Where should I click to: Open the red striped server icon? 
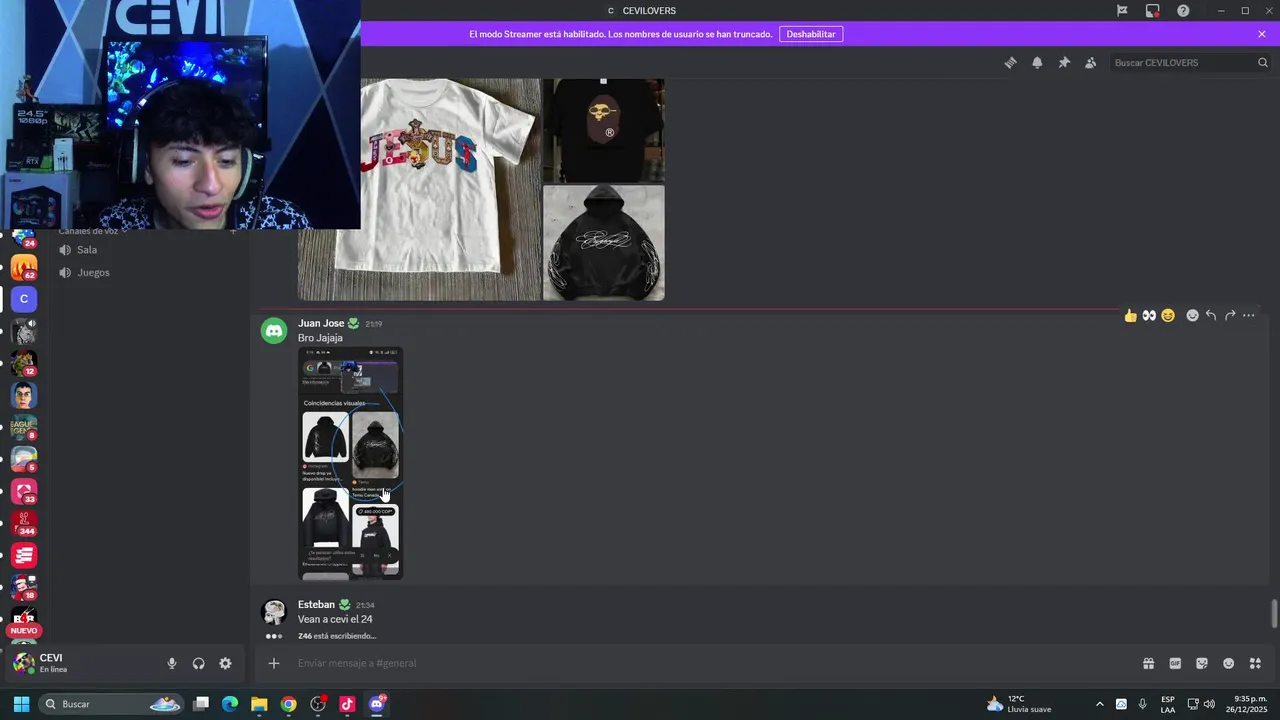click(24, 555)
